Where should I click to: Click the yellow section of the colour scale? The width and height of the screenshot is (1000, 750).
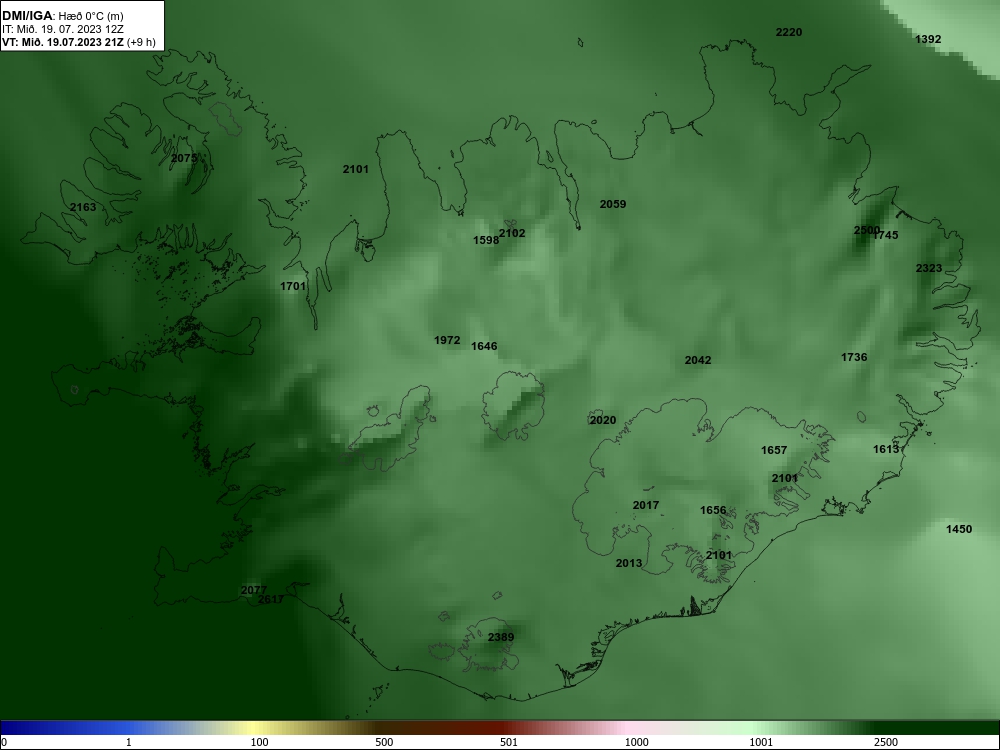pos(255,728)
